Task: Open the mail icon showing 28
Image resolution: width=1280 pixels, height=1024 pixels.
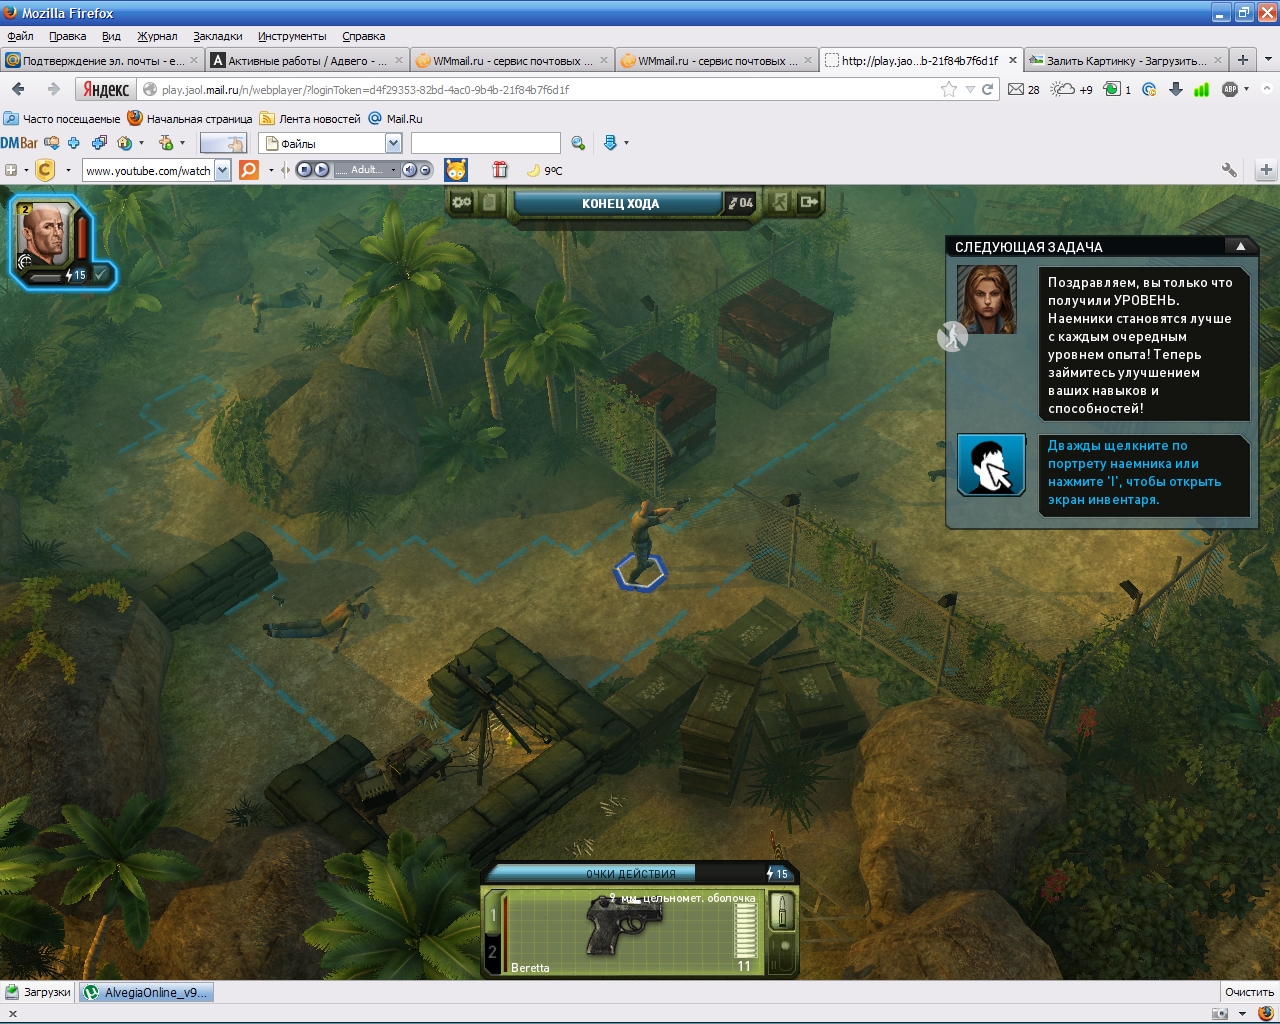Action: (1024, 89)
